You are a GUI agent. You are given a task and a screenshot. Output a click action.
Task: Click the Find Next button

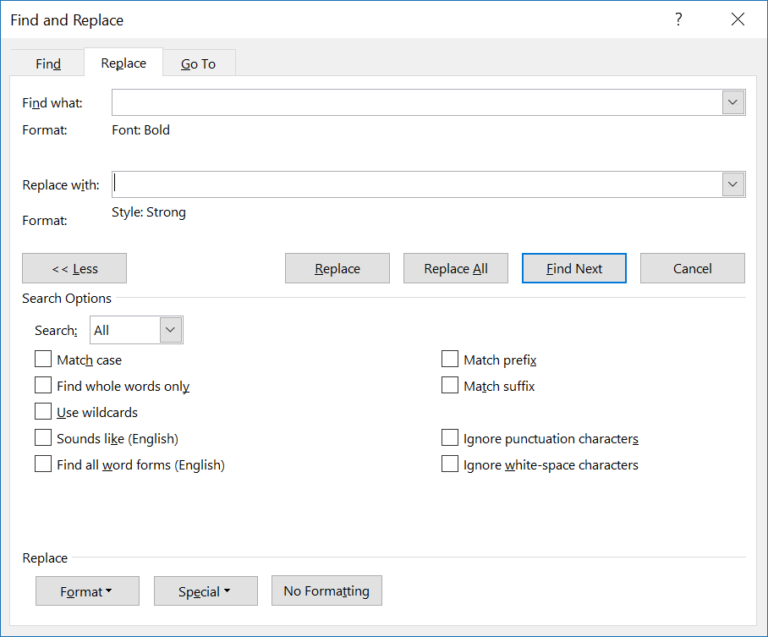[x=574, y=268]
